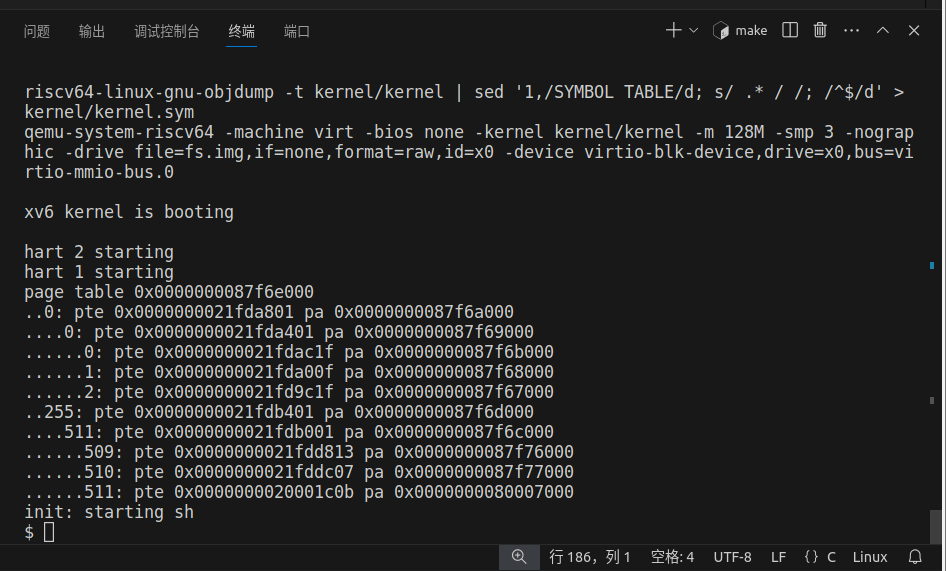
Task: Open the 调试控制台 tab
Action: [167, 31]
